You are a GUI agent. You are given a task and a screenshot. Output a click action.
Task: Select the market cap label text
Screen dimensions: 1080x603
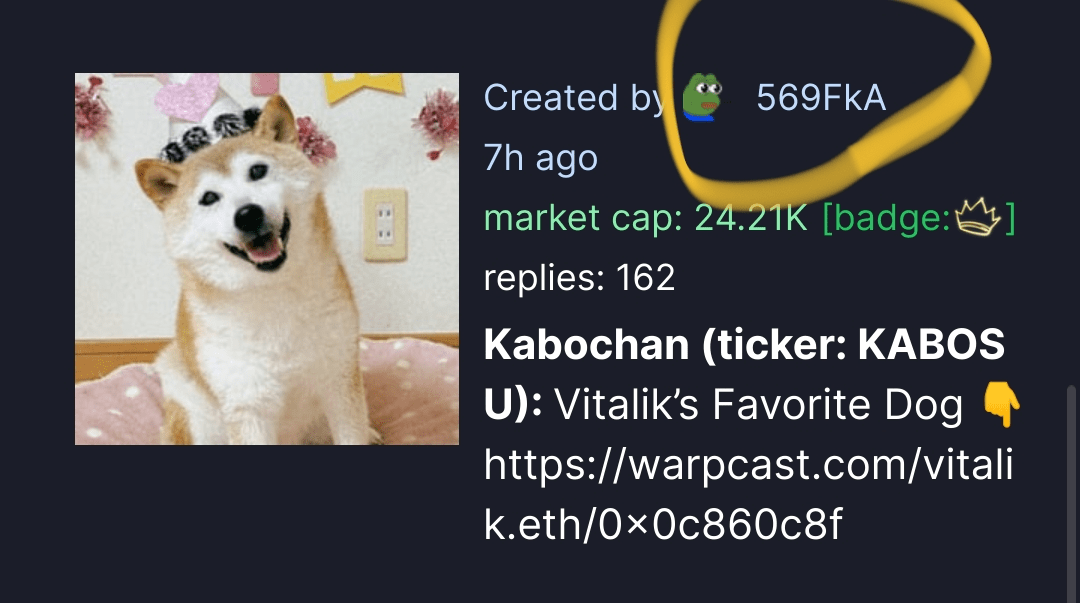coord(583,218)
